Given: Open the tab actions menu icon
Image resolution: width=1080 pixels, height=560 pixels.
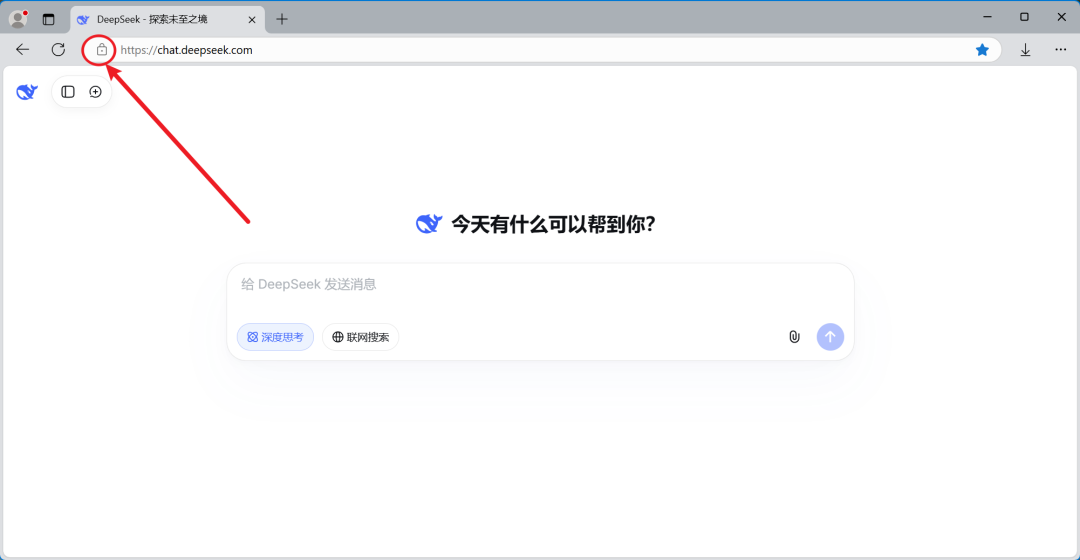Looking at the screenshot, I should click(x=48, y=19).
